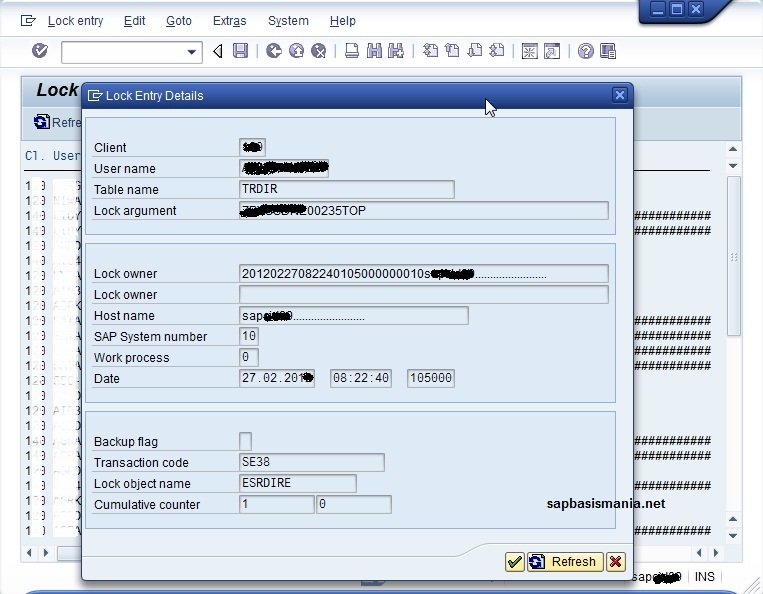Click the time field 08:22:40

[361, 378]
